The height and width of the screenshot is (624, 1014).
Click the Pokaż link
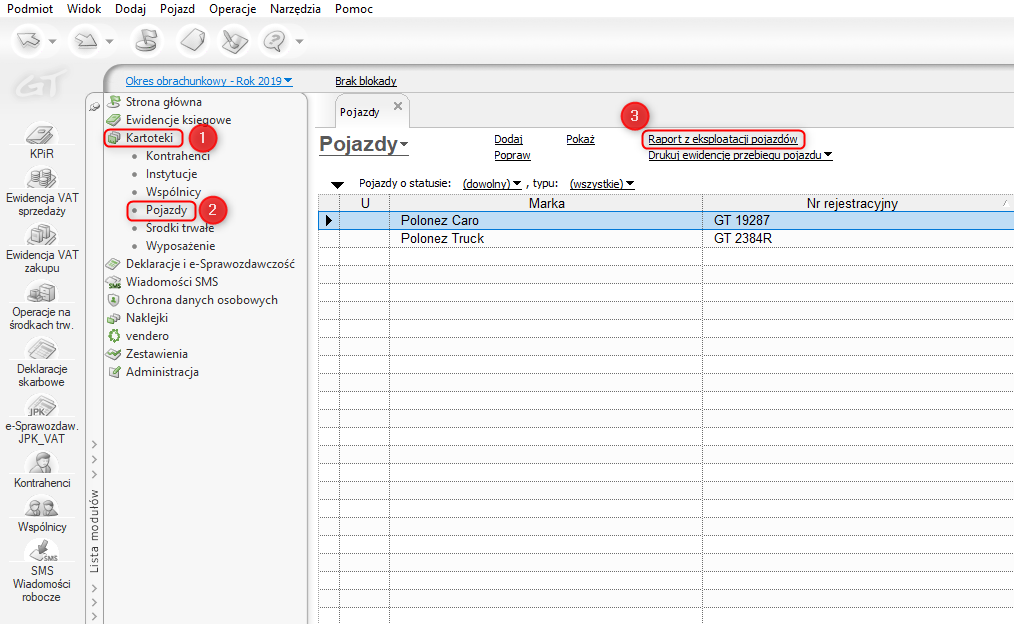click(x=580, y=139)
